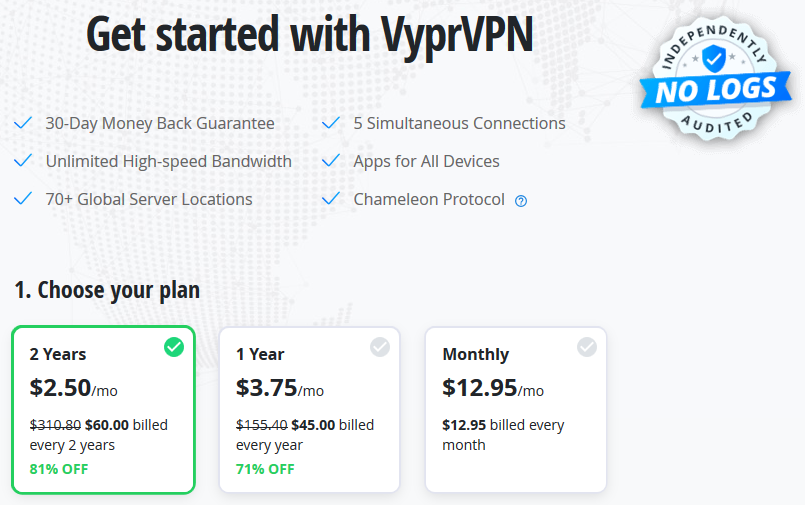Click the Choose your plan section heading
Image resolution: width=805 pixels, height=505 pixels.
click(107, 290)
